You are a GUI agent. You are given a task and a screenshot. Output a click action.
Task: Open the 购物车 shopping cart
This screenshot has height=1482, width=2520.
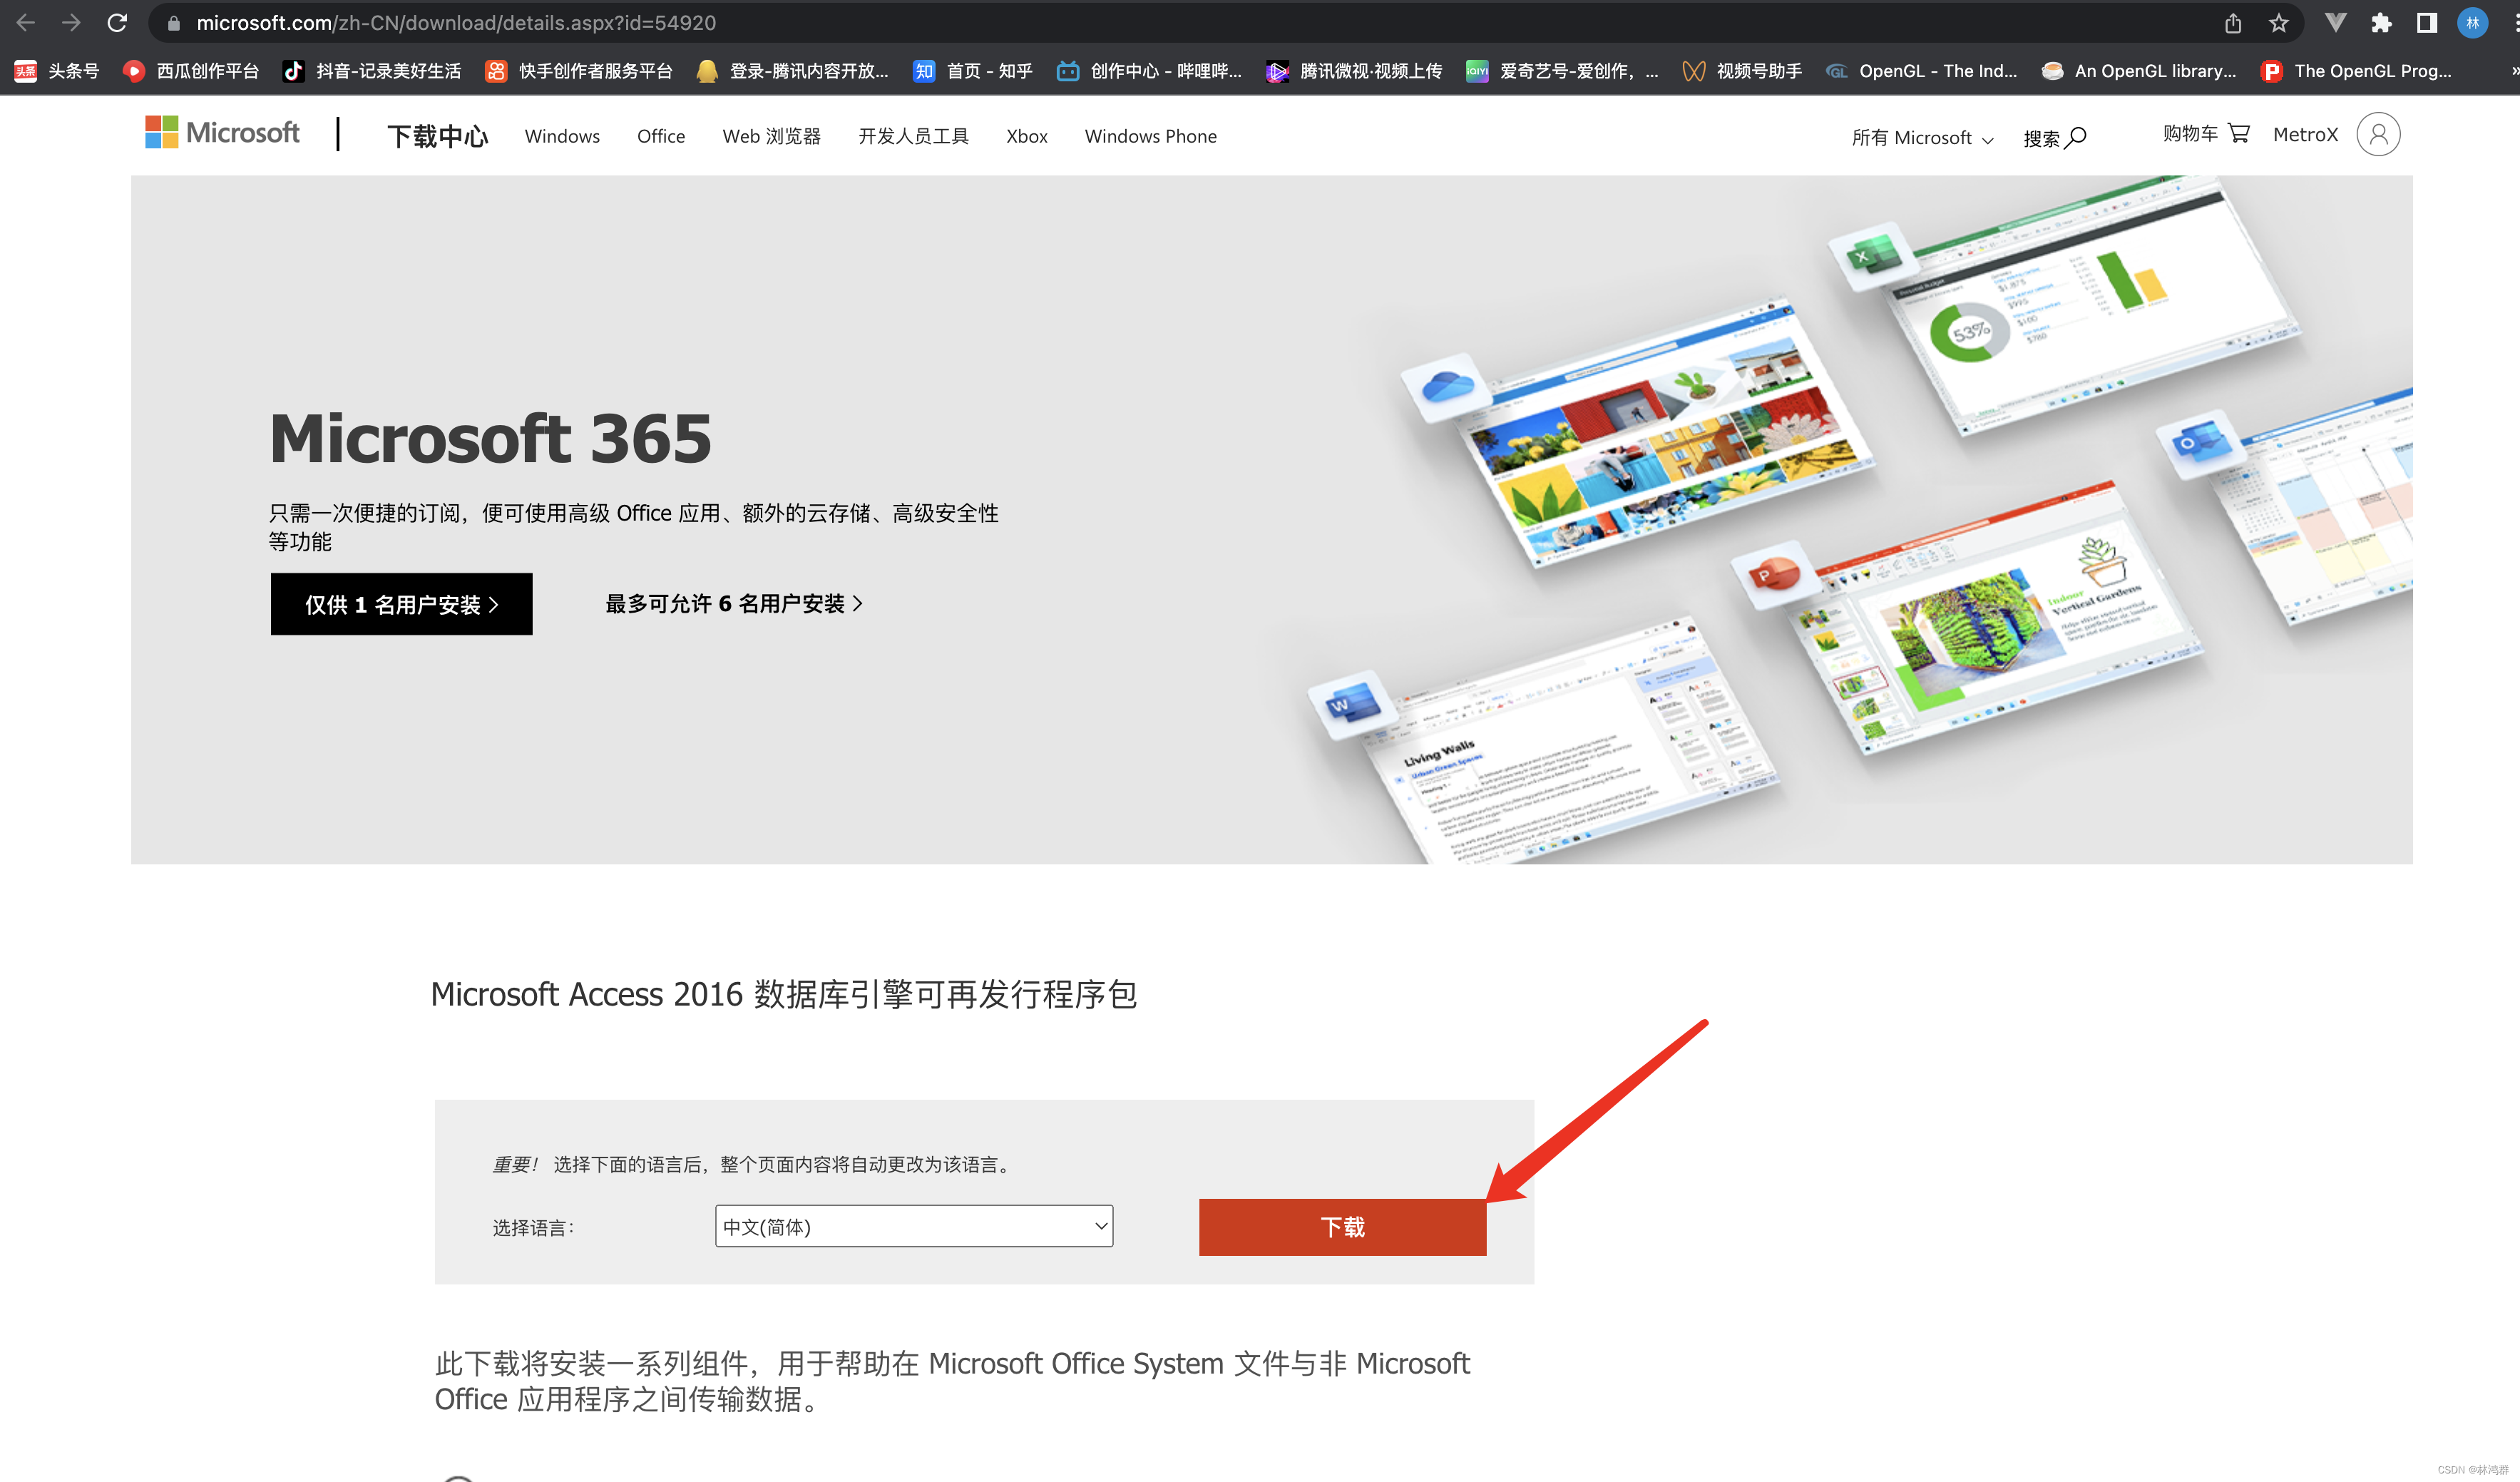click(2206, 133)
